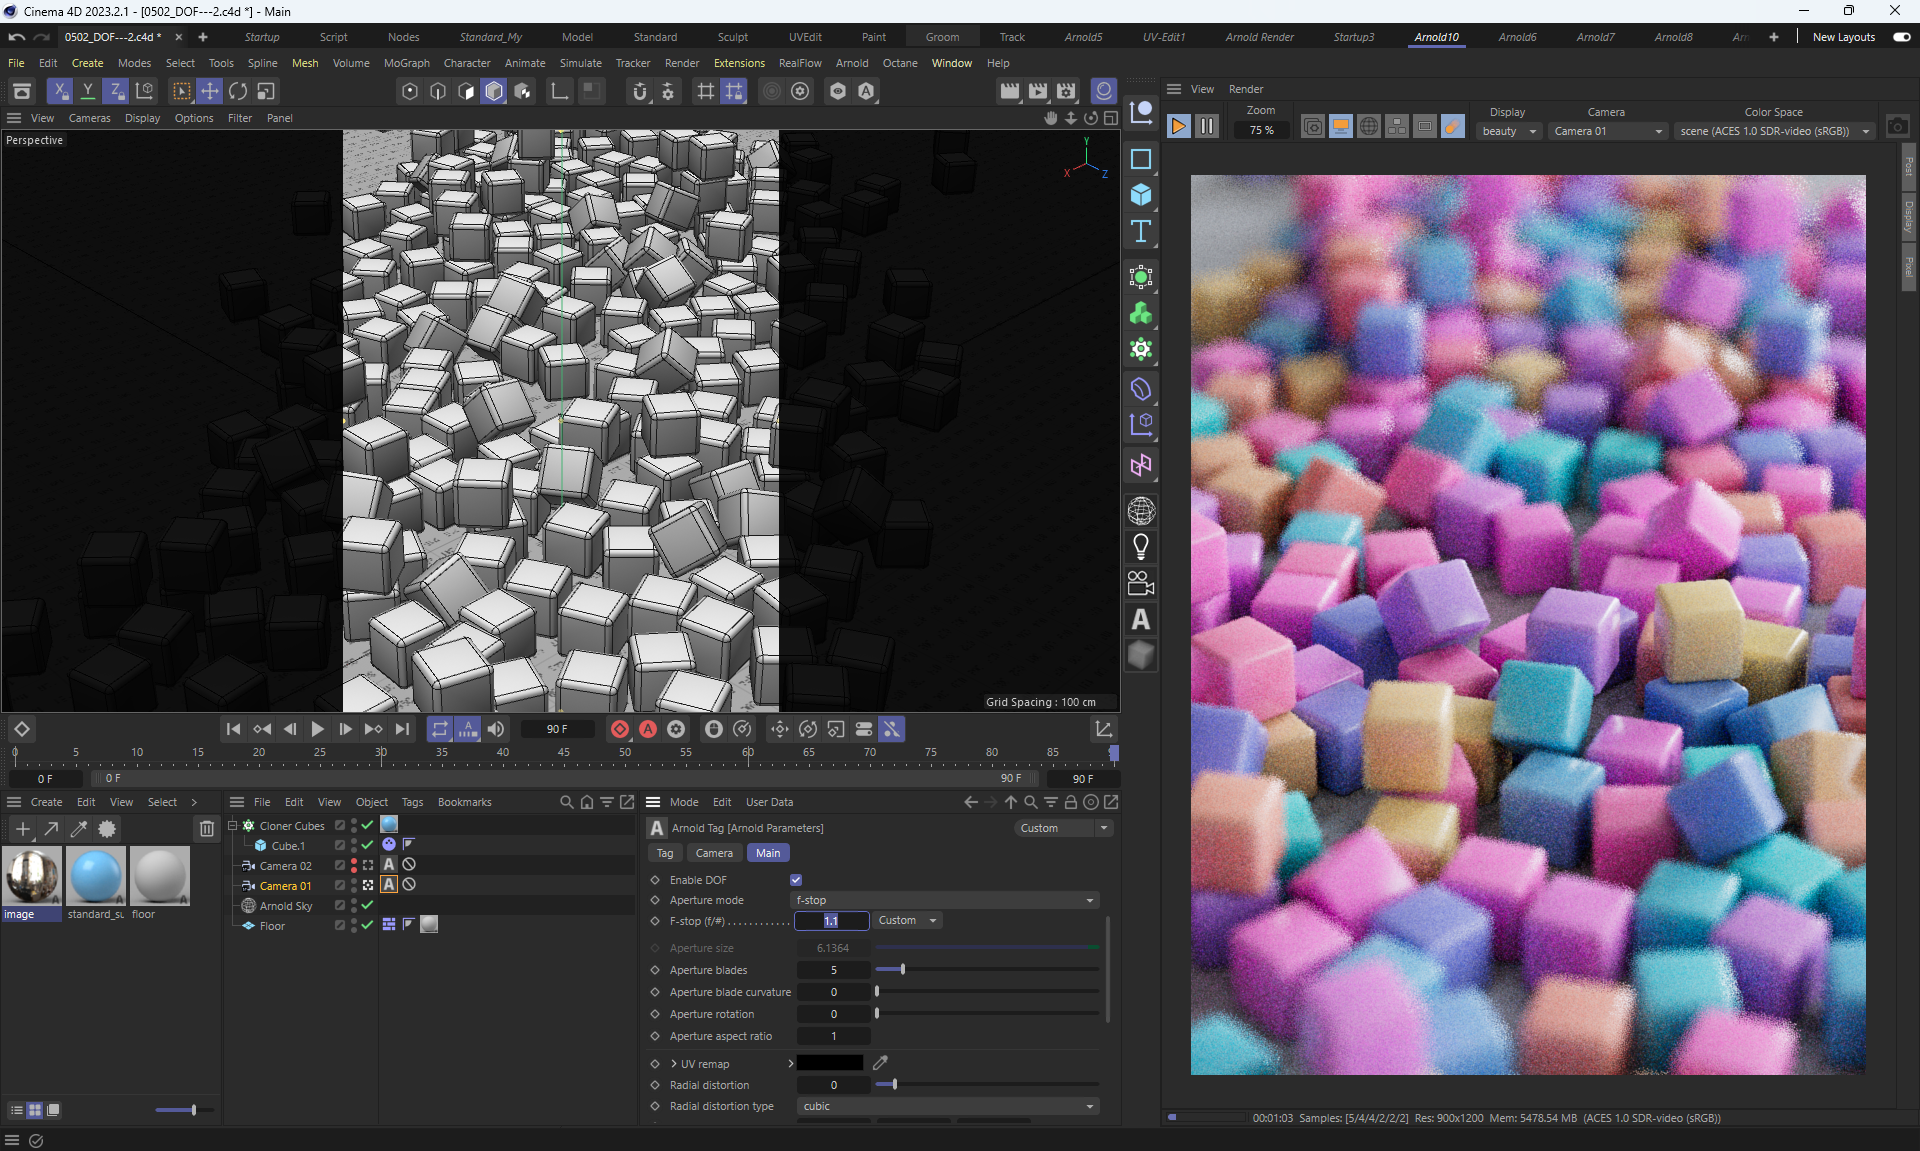Click the Text spline tool icon
This screenshot has height=1151, width=1920.
click(x=1141, y=232)
